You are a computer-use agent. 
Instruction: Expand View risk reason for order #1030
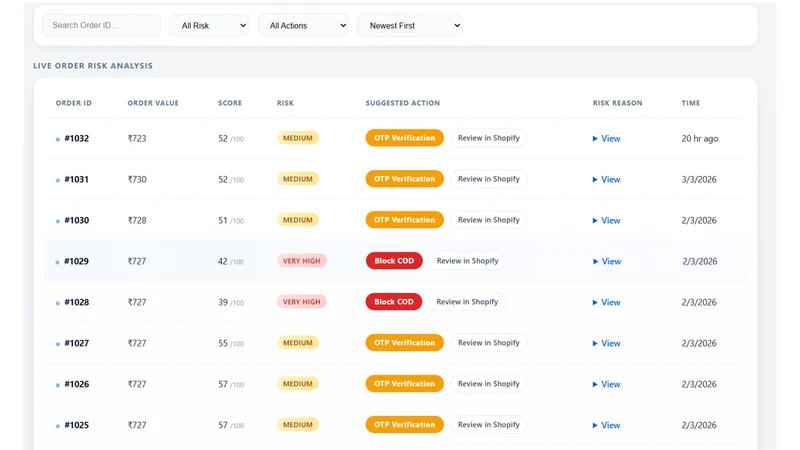(606, 220)
